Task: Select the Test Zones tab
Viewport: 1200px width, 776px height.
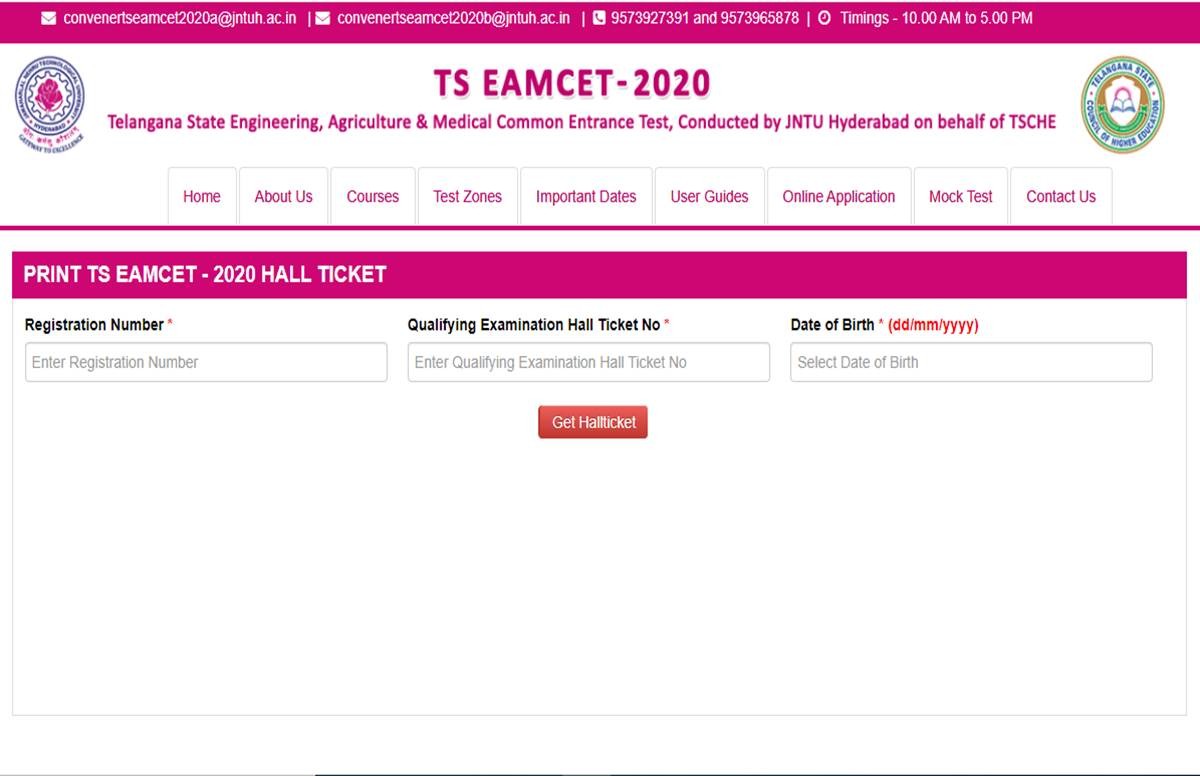Action: tap(467, 197)
